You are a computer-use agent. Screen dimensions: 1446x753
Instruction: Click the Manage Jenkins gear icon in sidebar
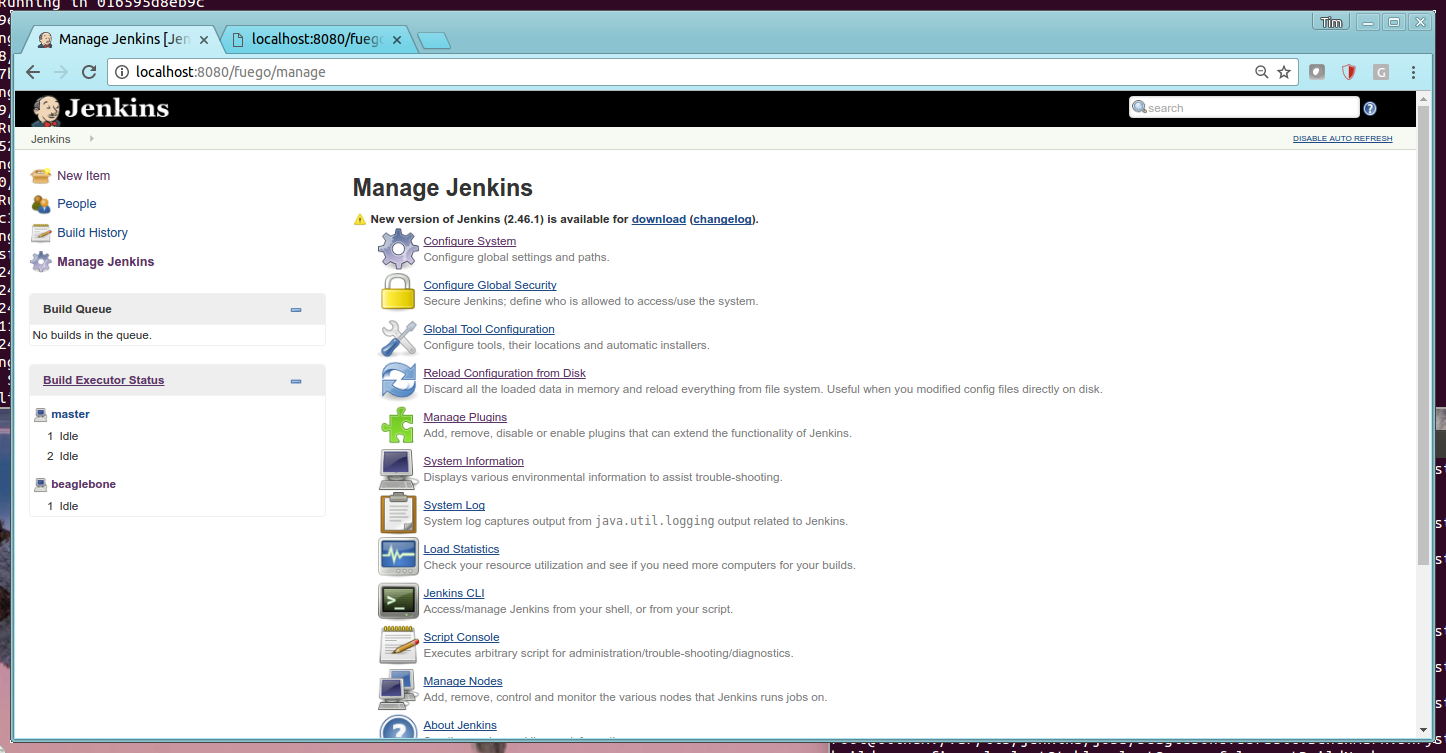point(41,262)
